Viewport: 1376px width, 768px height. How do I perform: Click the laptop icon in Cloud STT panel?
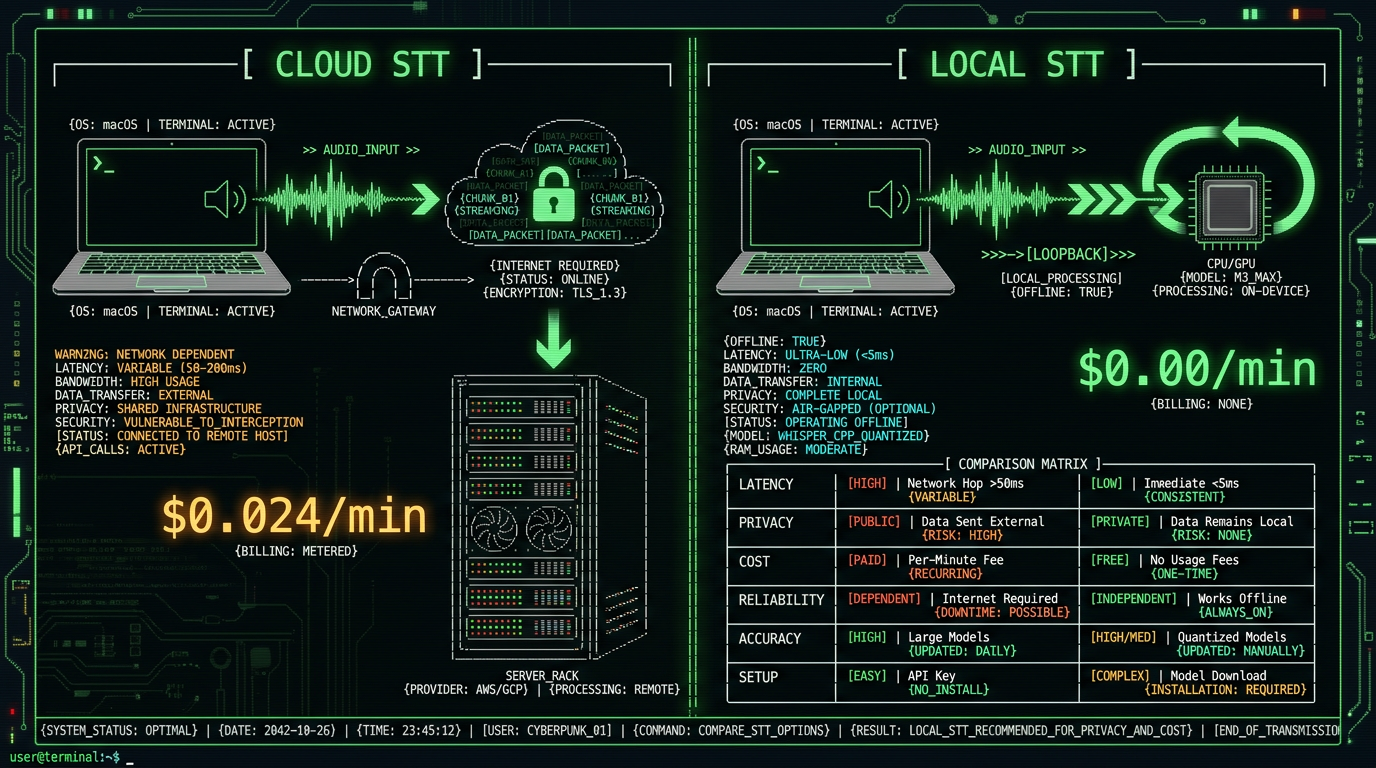(171, 216)
